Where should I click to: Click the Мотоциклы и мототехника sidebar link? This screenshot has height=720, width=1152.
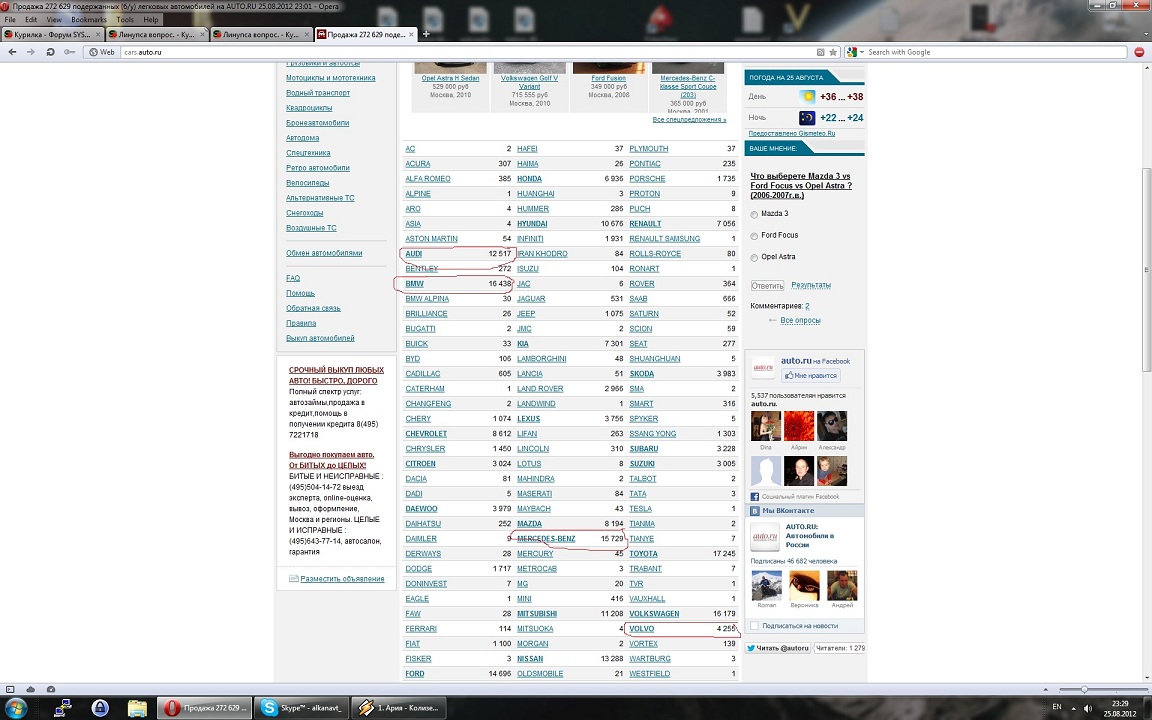point(331,78)
